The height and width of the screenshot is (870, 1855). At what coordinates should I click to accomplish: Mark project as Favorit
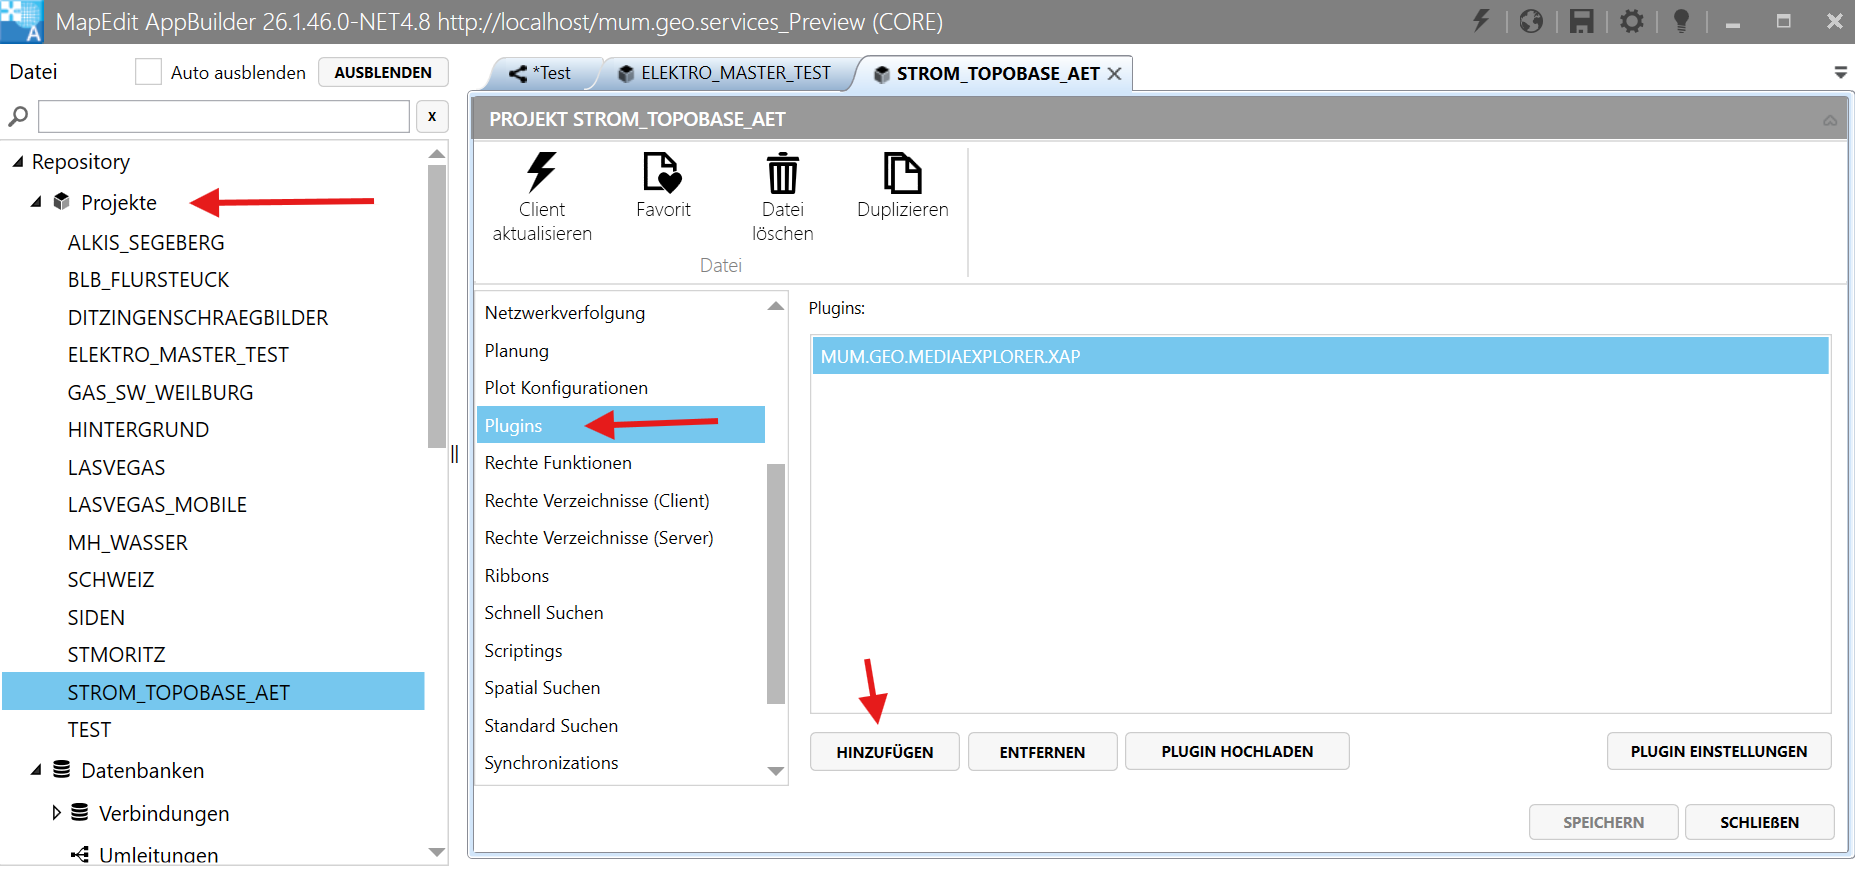click(662, 173)
